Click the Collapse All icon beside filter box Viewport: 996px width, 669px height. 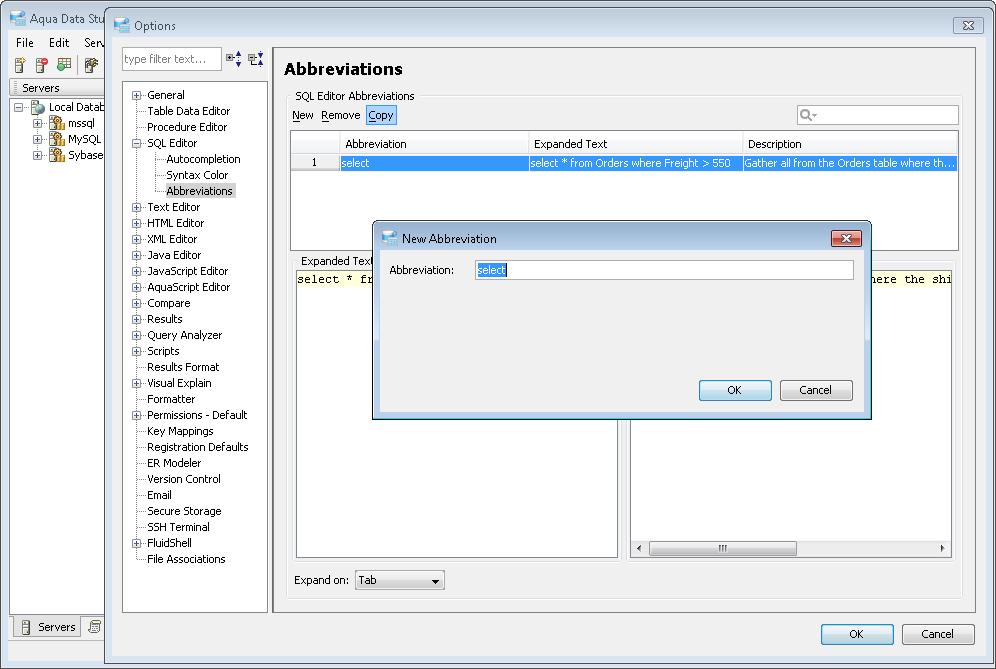coord(256,59)
